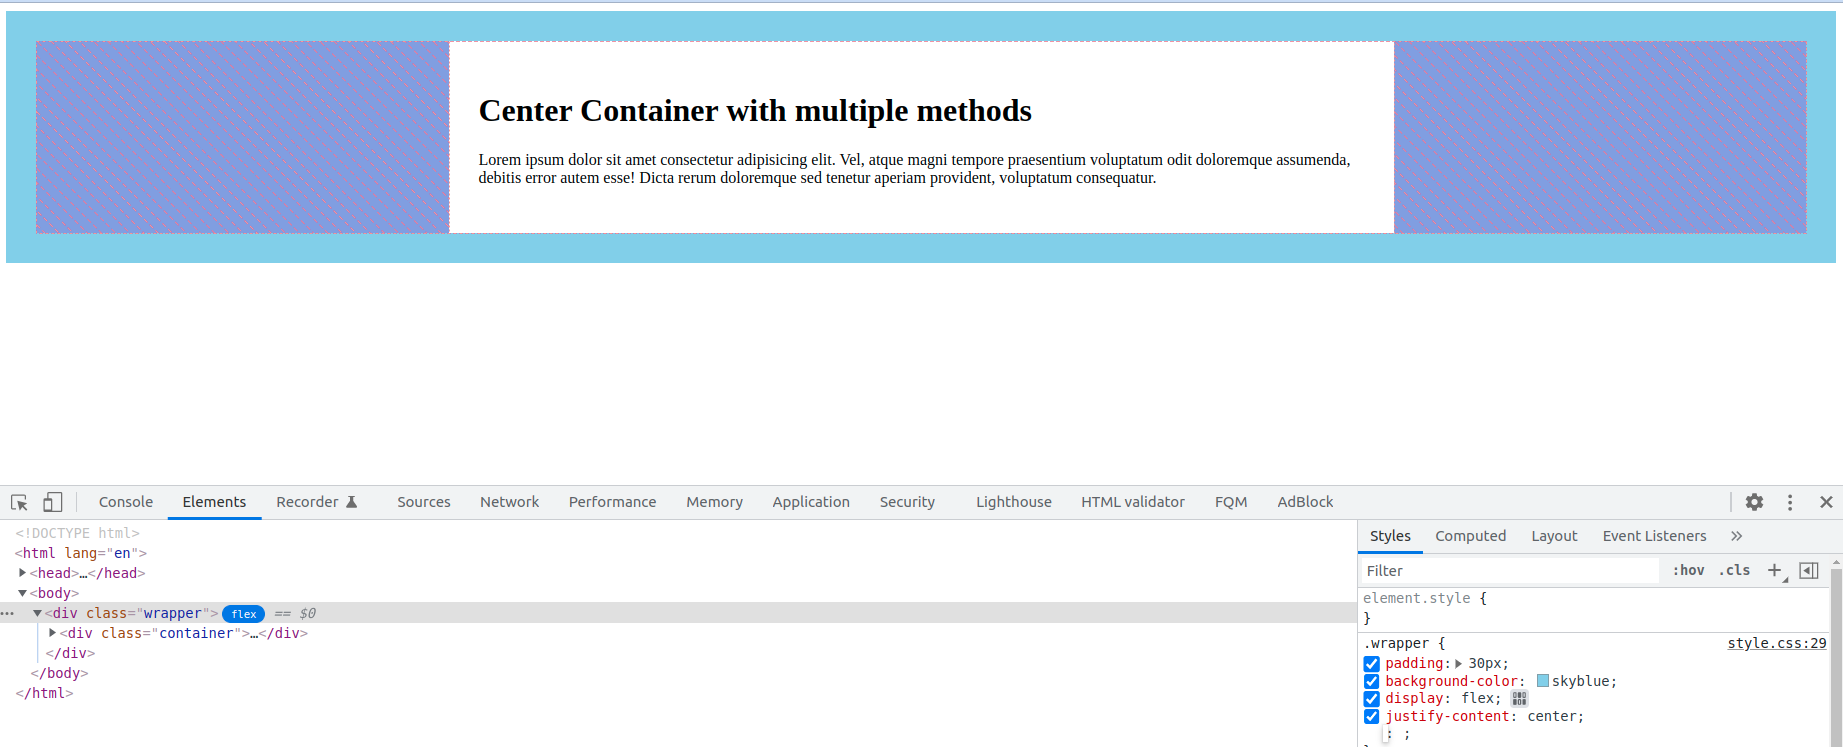Select the Elements tab
The height and width of the screenshot is (747, 1843).
coord(214,502)
